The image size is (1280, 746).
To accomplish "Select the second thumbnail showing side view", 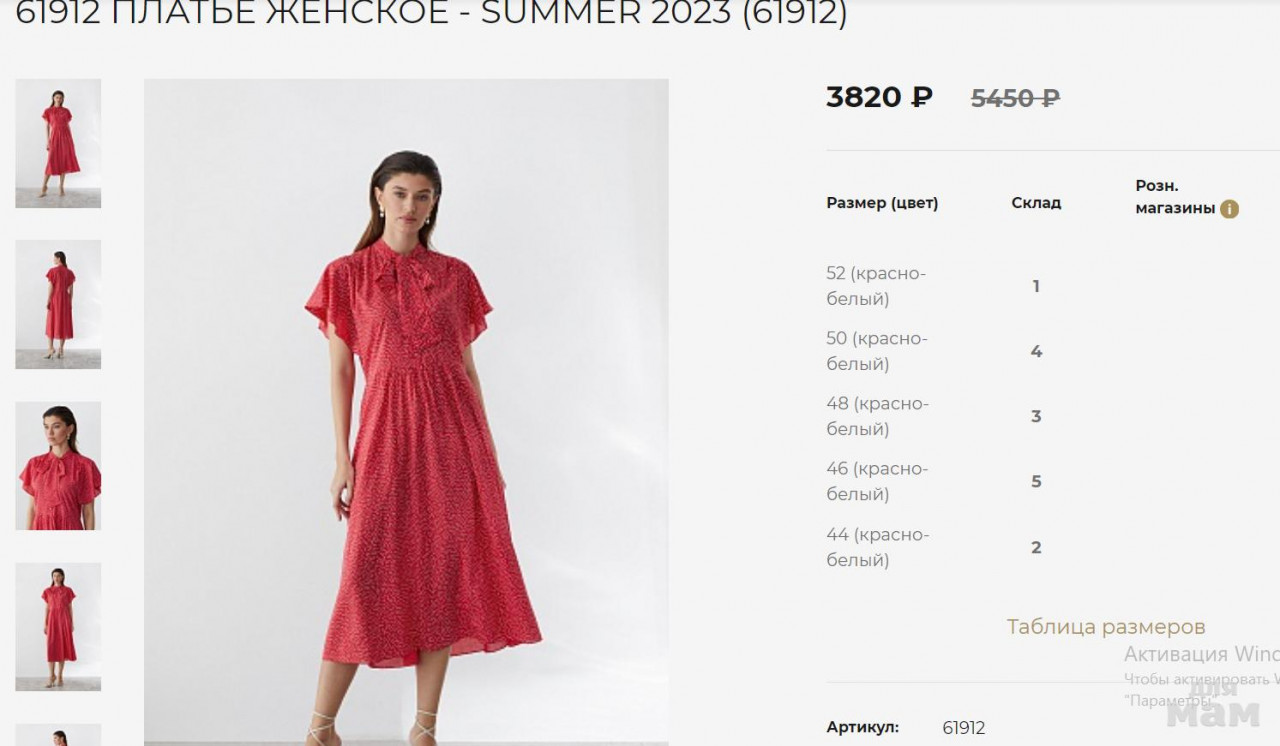I will [58, 304].
